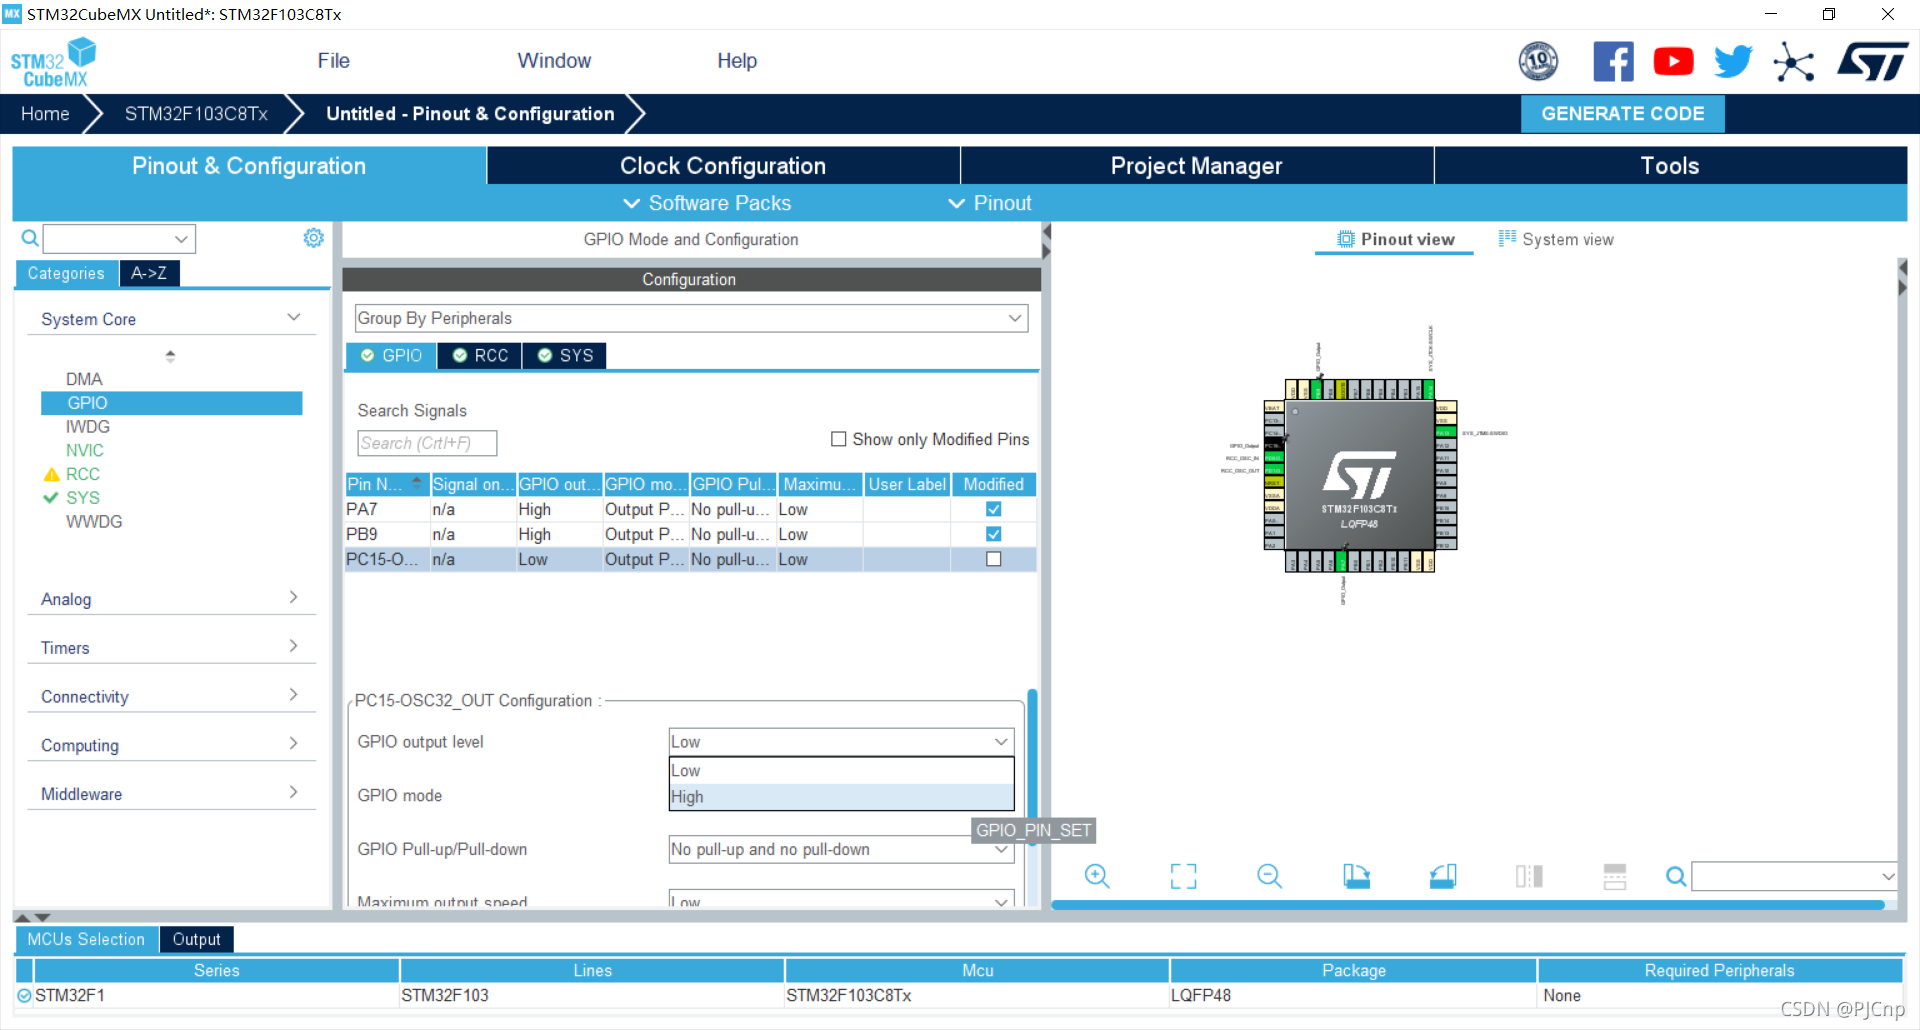Click the pinout list layout icon

tap(1615, 876)
